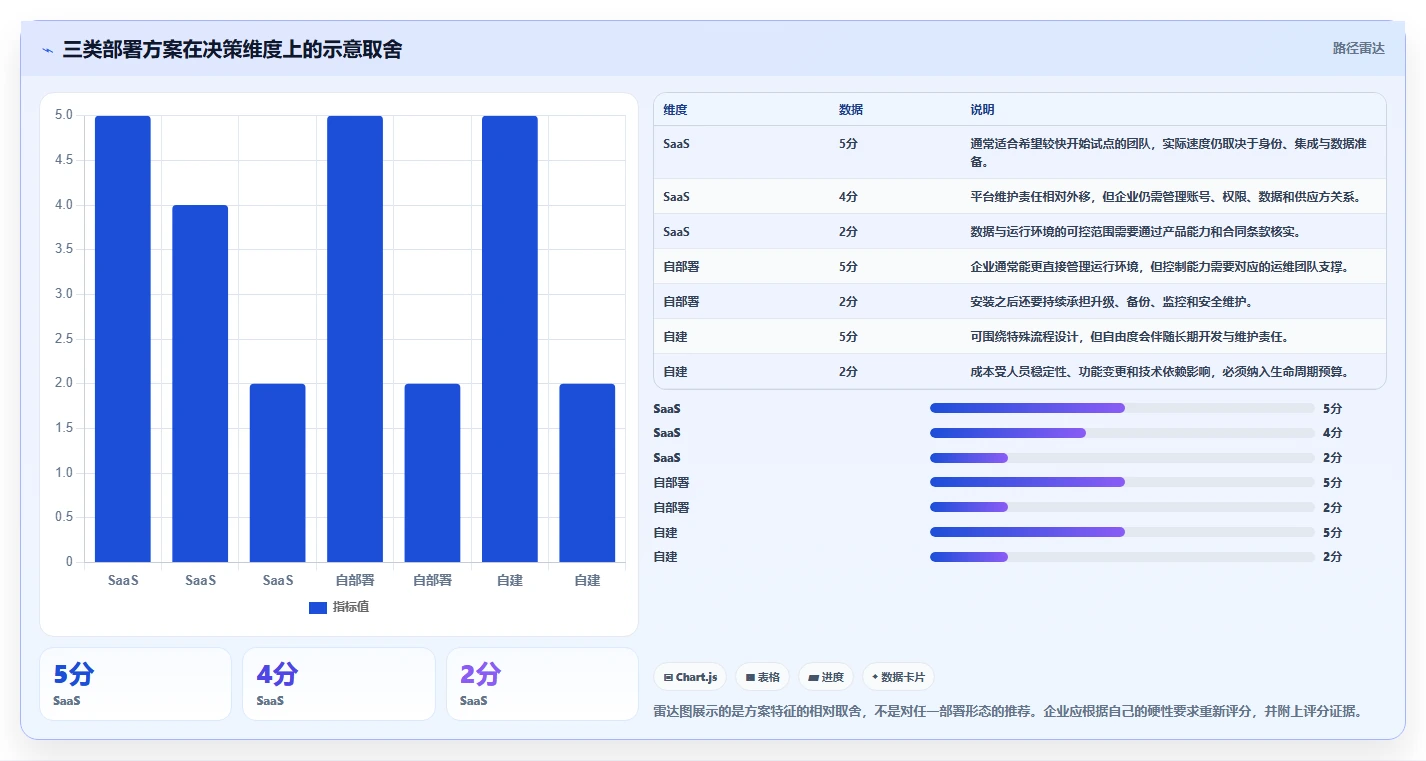
Task: Click the SaaS chart bar reaching 2.0
Action: pos(278,473)
